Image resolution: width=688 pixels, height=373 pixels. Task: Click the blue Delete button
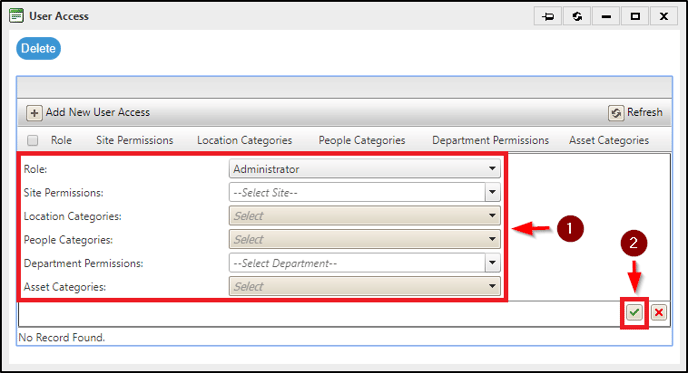tap(39, 48)
